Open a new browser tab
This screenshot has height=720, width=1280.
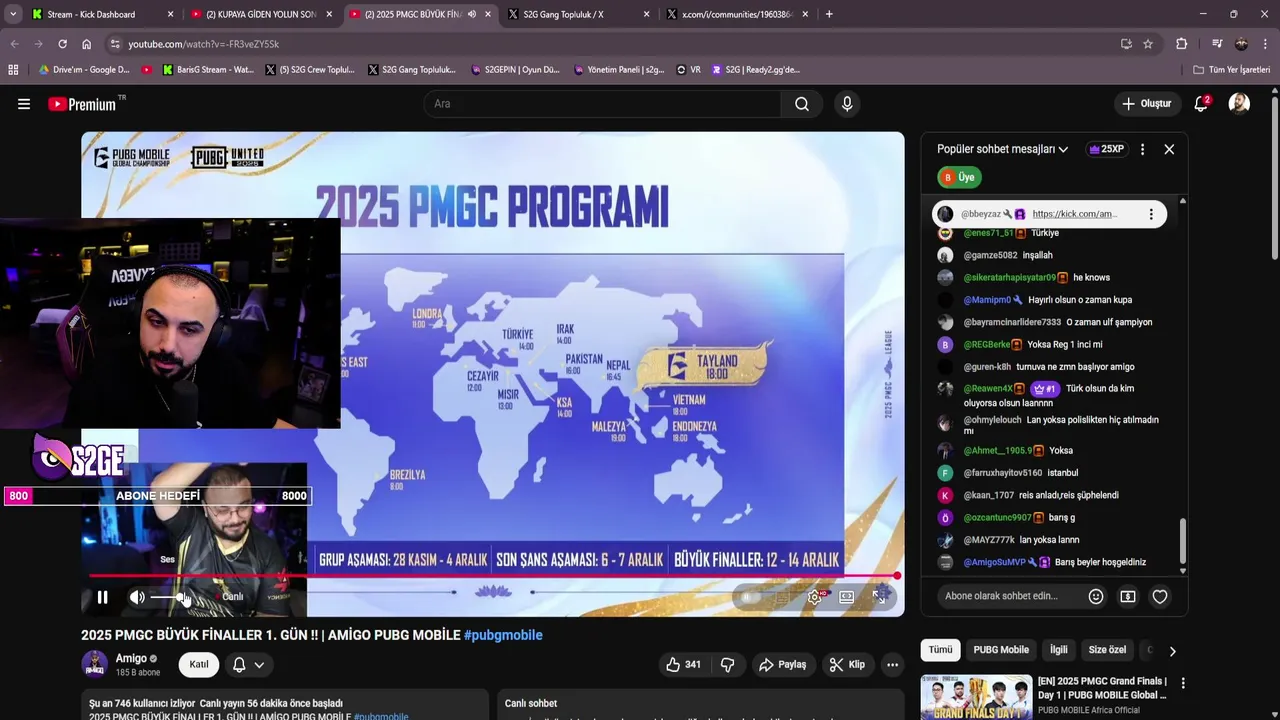point(829,14)
